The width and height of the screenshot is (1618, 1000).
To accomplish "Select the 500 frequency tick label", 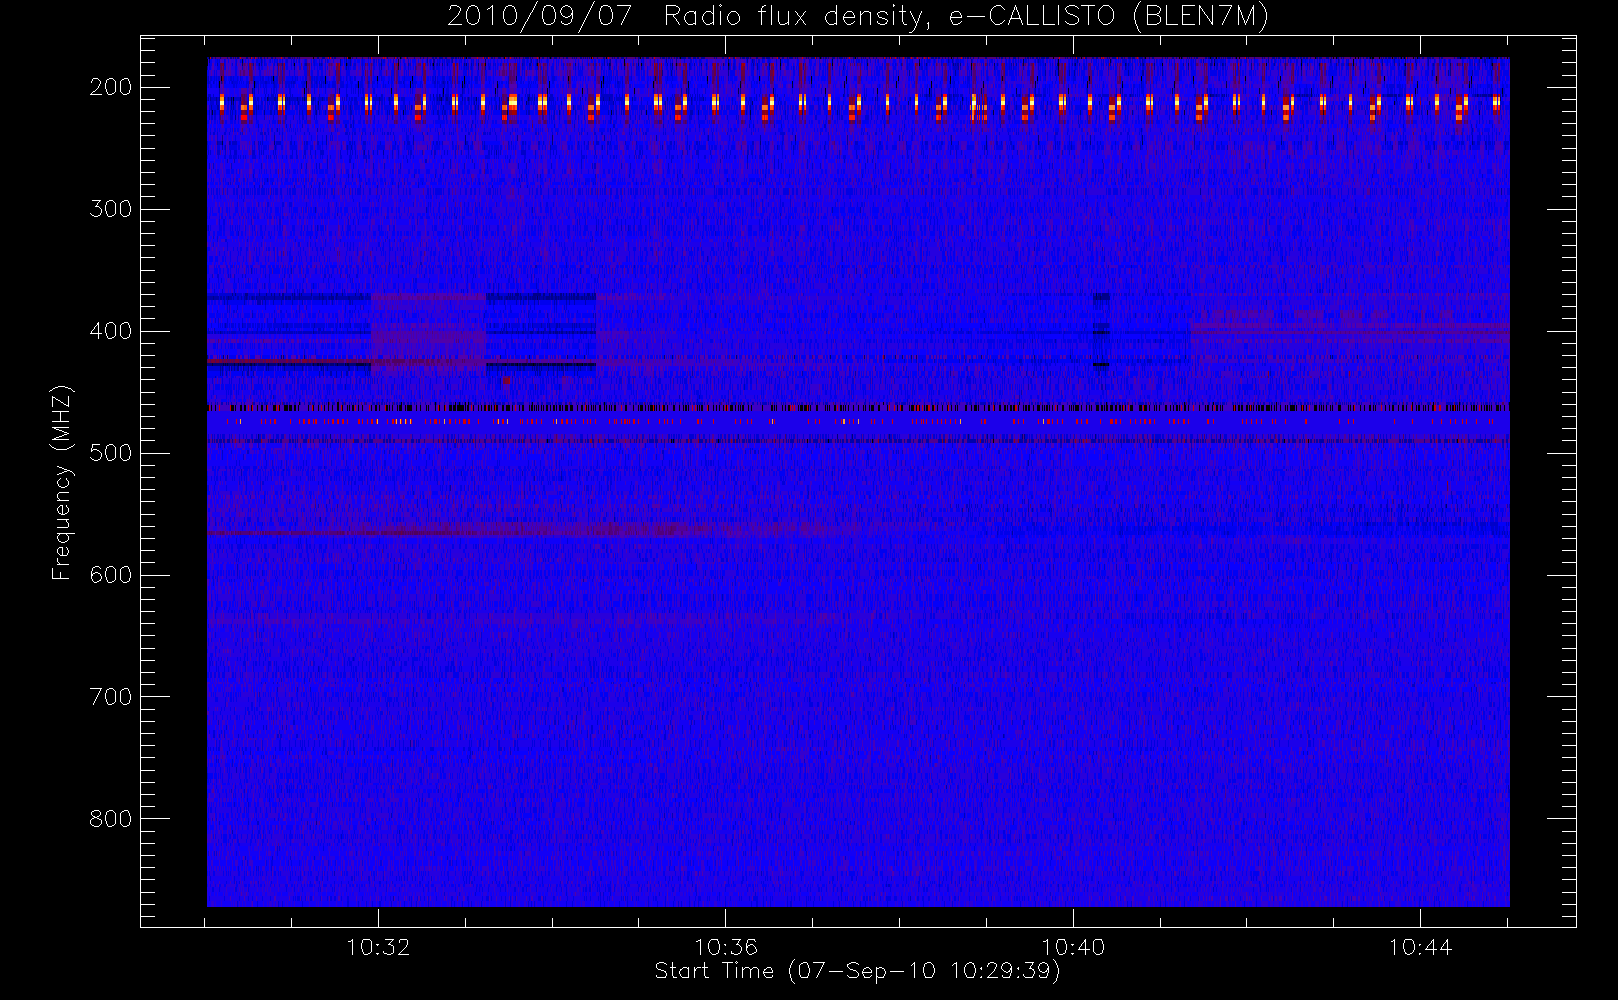I will point(111,453).
